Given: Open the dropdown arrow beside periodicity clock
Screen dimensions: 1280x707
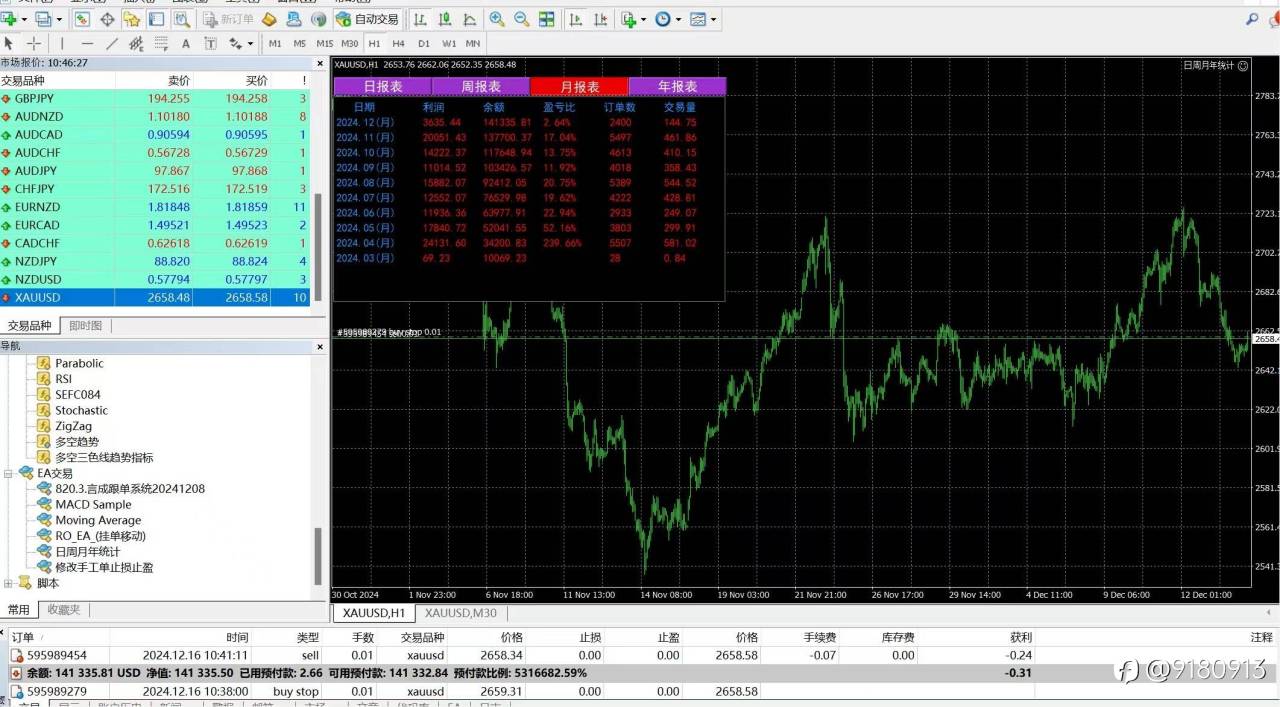Looking at the screenshot, I should tap(678, 19).
